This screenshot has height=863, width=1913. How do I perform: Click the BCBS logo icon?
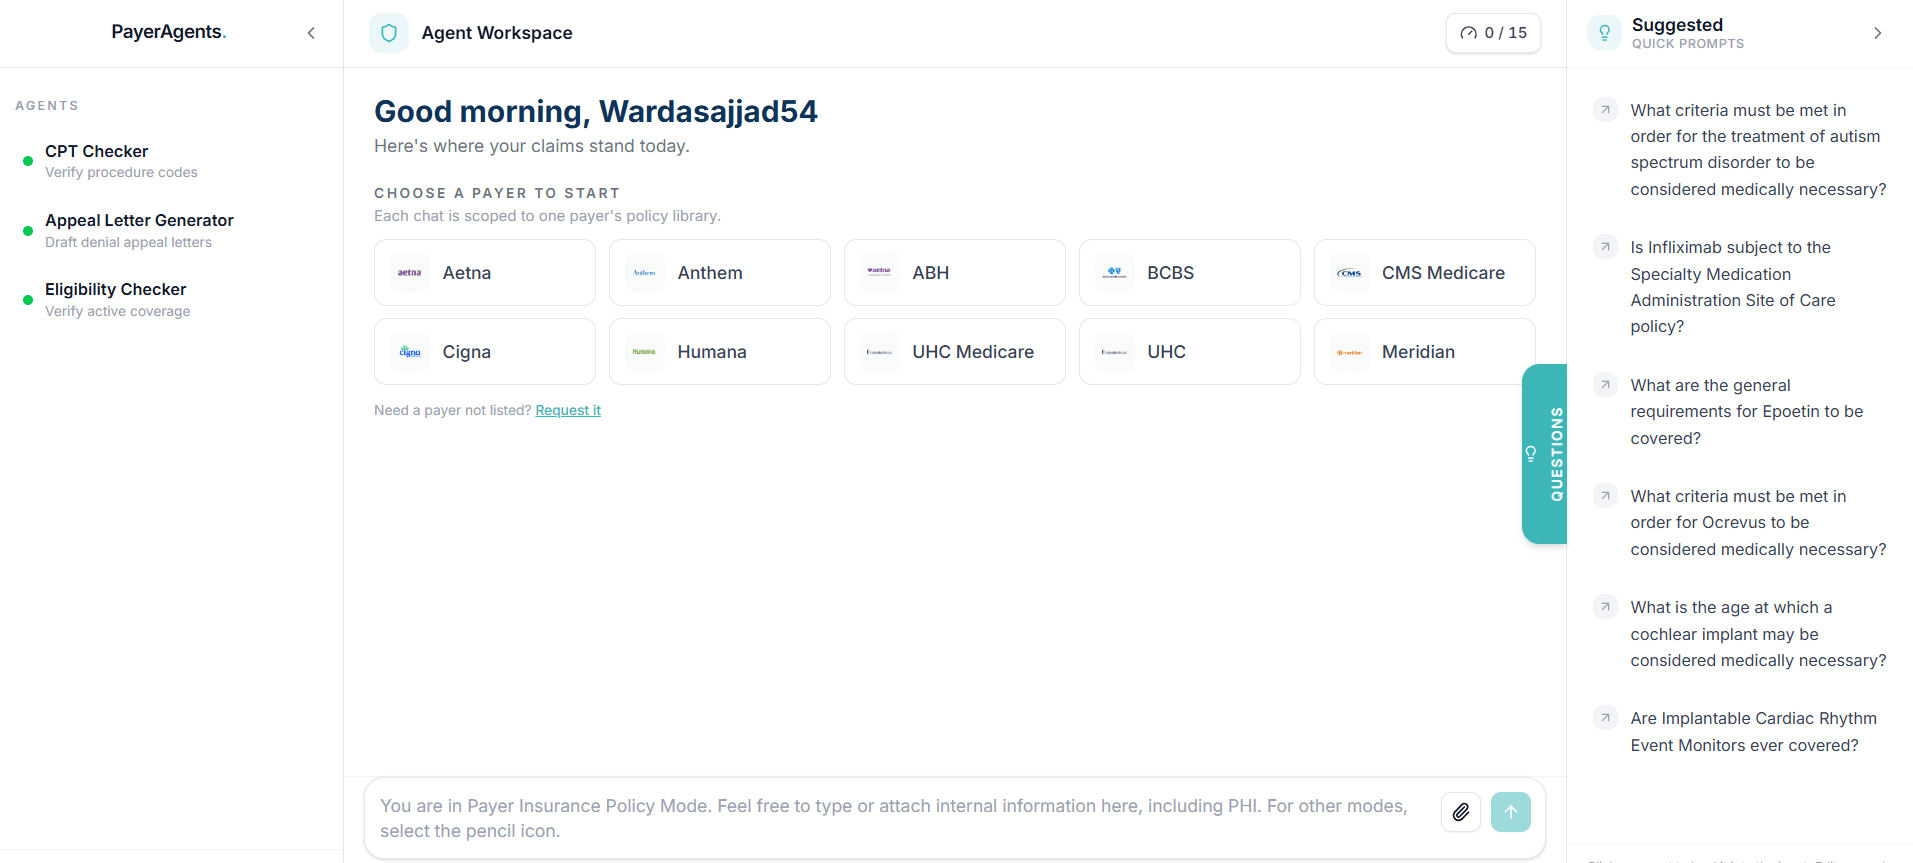click(x=1115, y=272)
